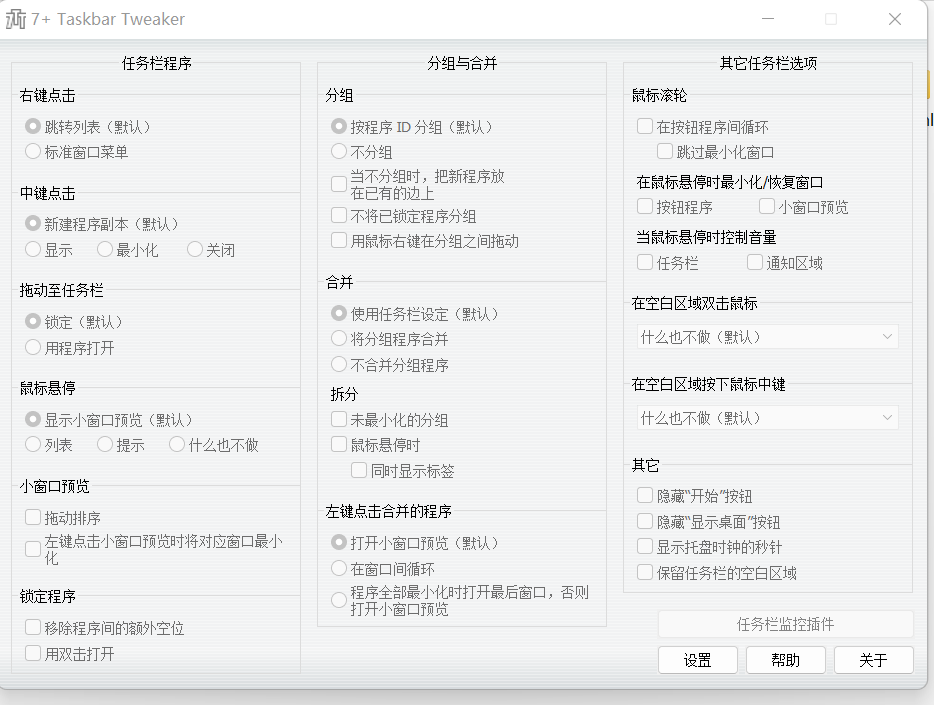Screen dimensions: 934x705
Task: Check 隐藏"开始"按钮 option
Action: coord(646,496)
